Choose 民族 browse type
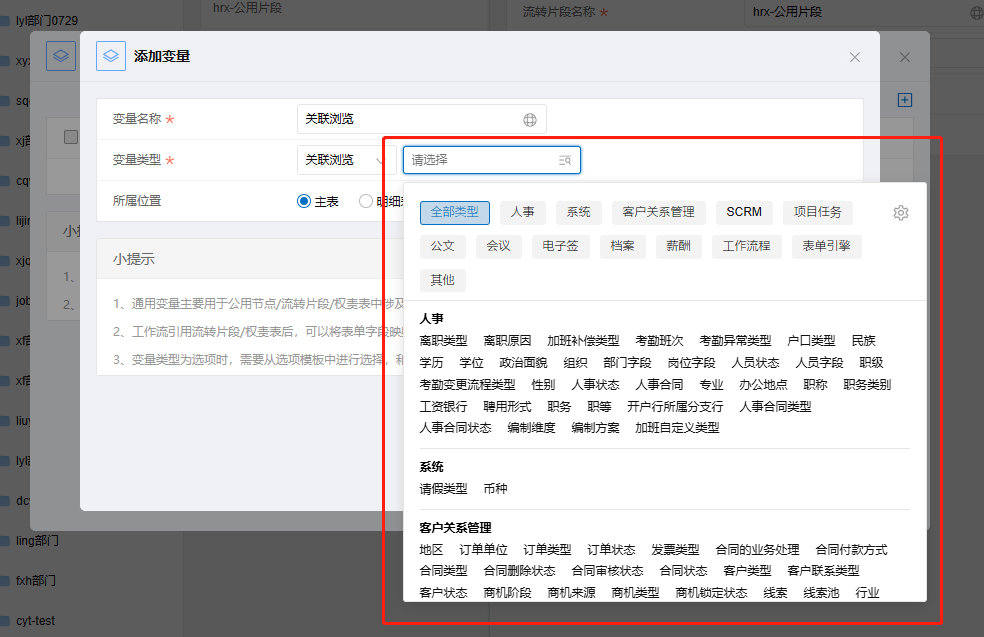 tap(863, 341)
